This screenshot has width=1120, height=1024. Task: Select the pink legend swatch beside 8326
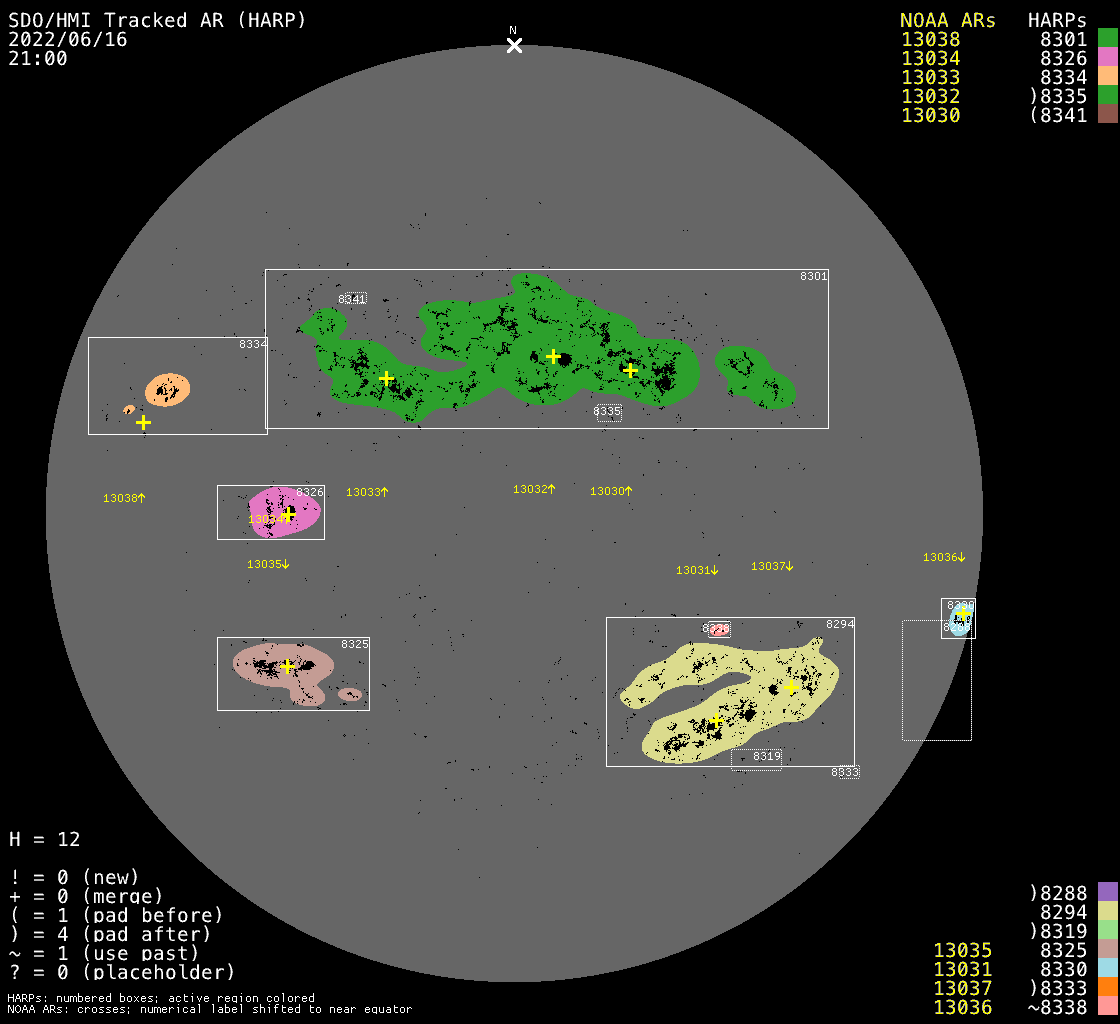(x=1107, y=58)
